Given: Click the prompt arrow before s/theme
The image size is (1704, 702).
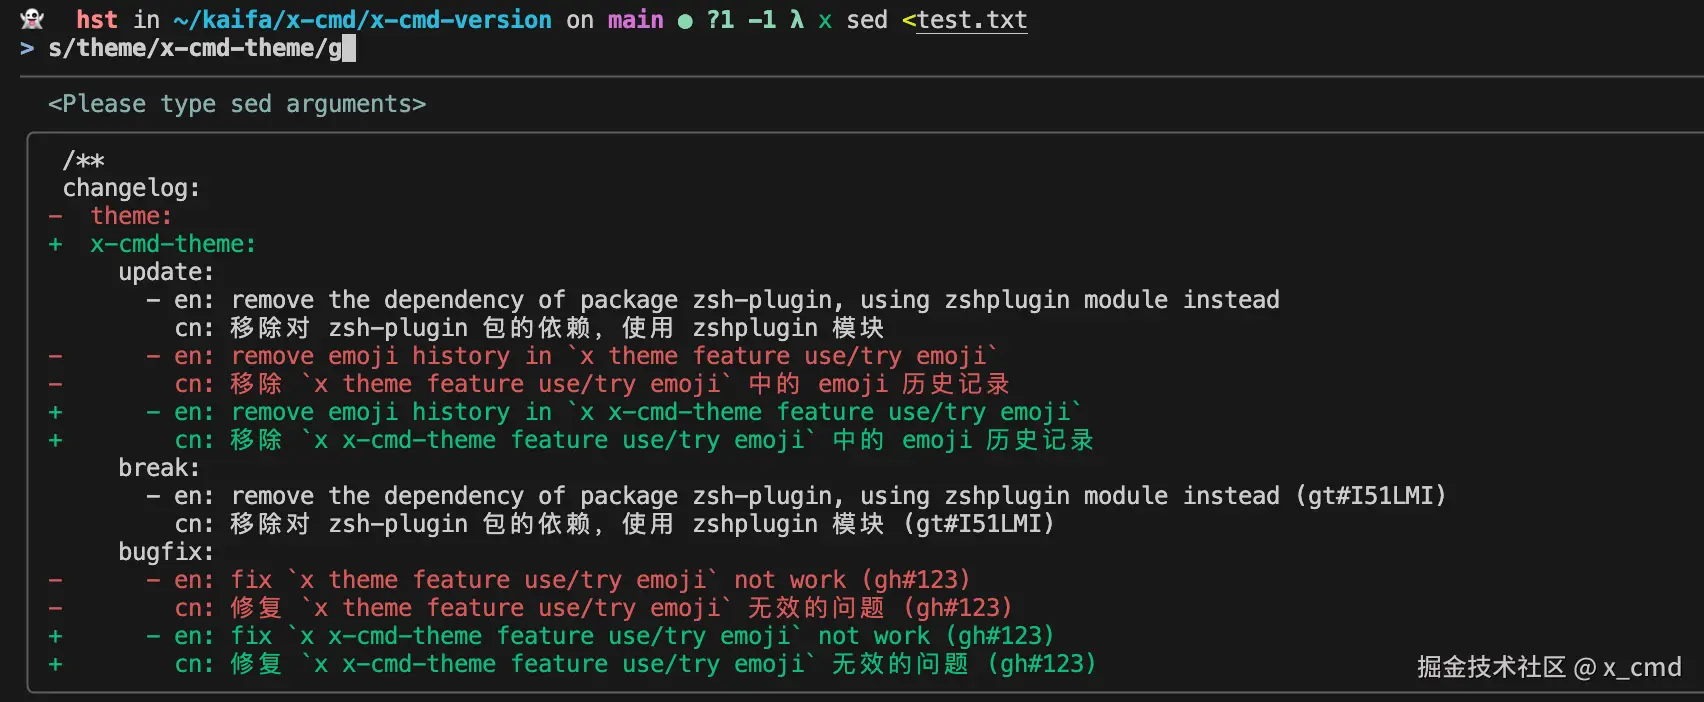Looking at the screenshot, I should pos(27,48).
